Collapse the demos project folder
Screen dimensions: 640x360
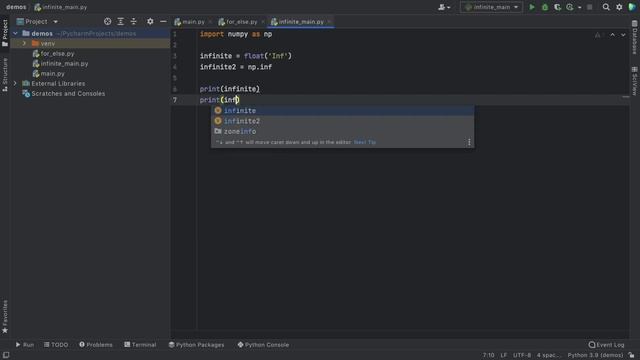16,33
